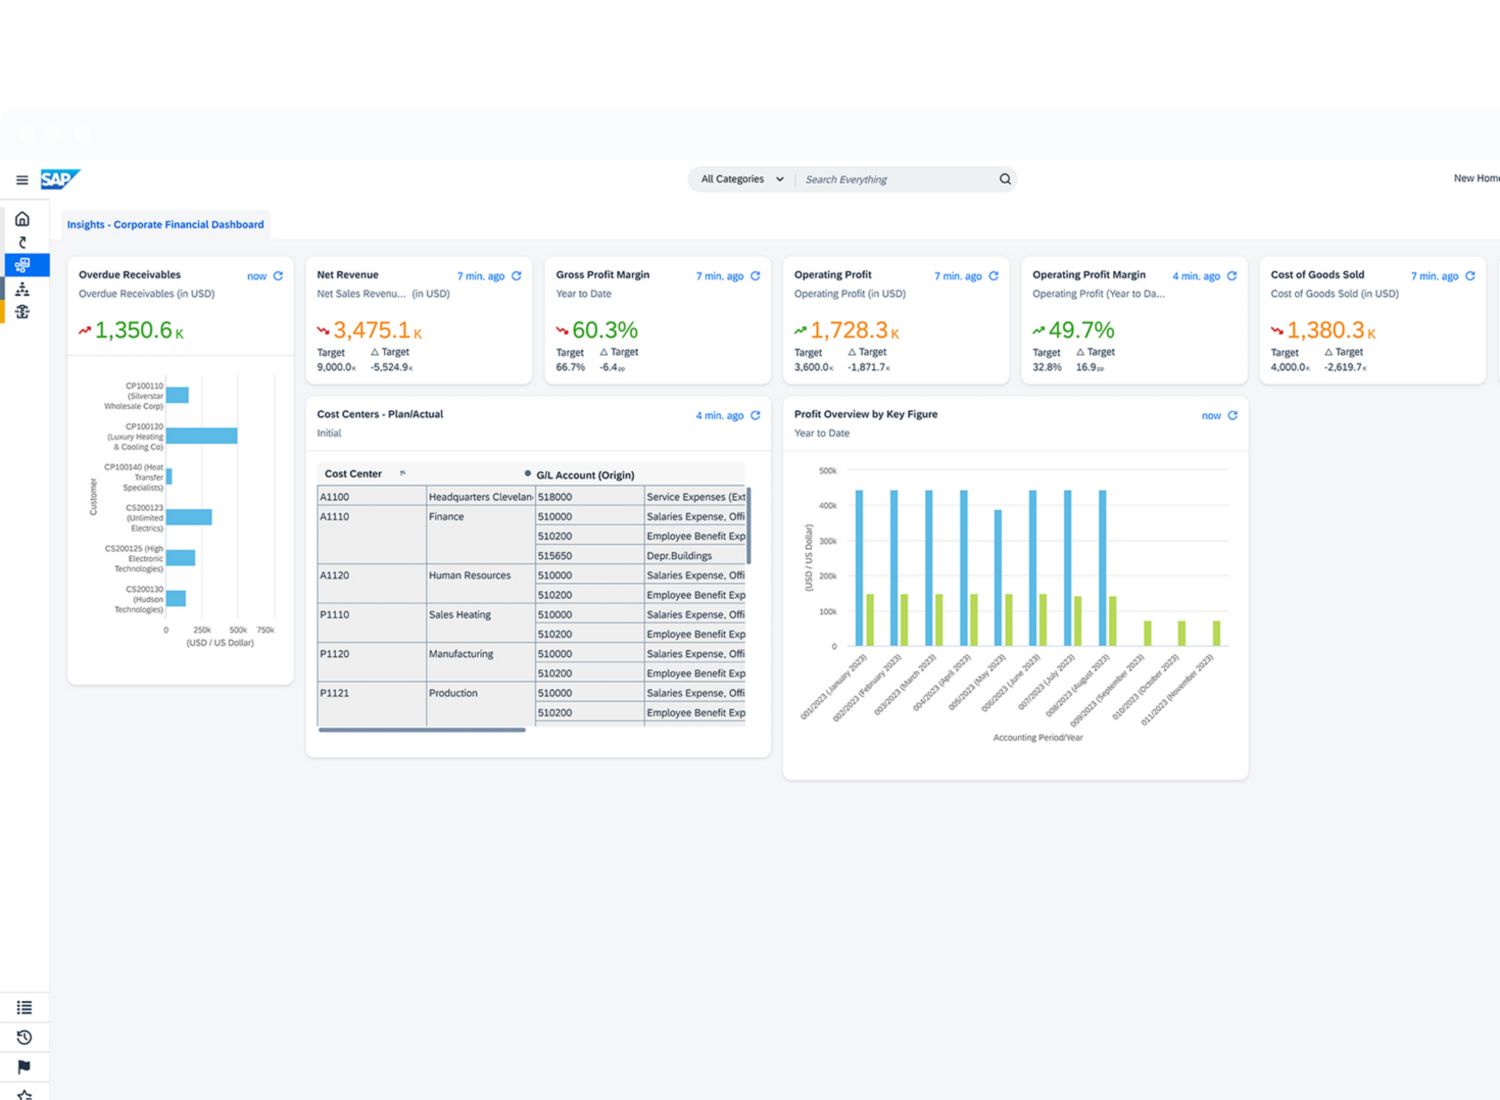The image size is (1500, 1100).
Task: Refresh the Net Revenue tile
Action: click(x=516, y=276)
